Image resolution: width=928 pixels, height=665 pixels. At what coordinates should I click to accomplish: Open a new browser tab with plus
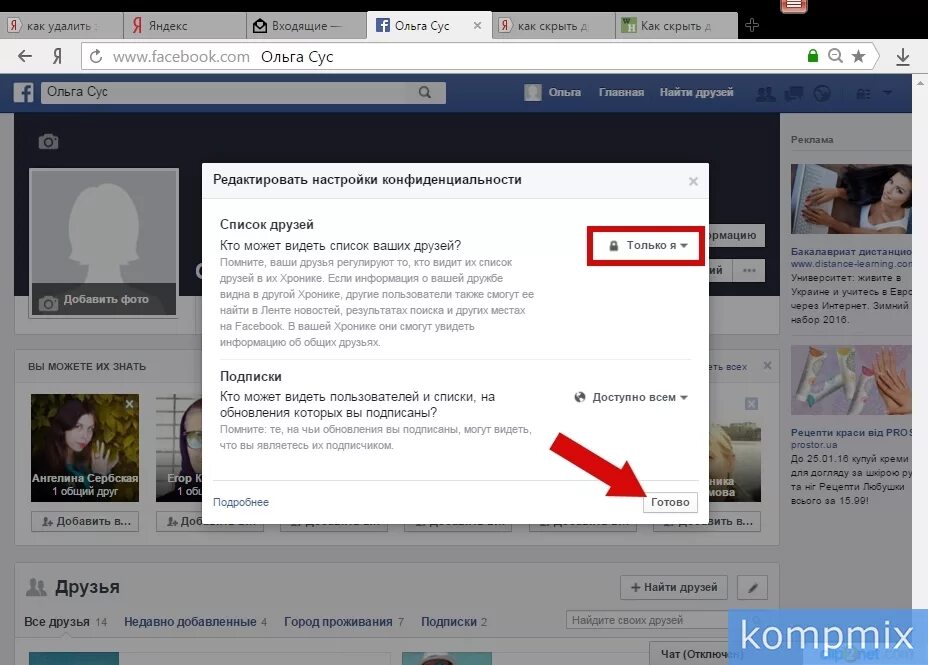(752, 25)
